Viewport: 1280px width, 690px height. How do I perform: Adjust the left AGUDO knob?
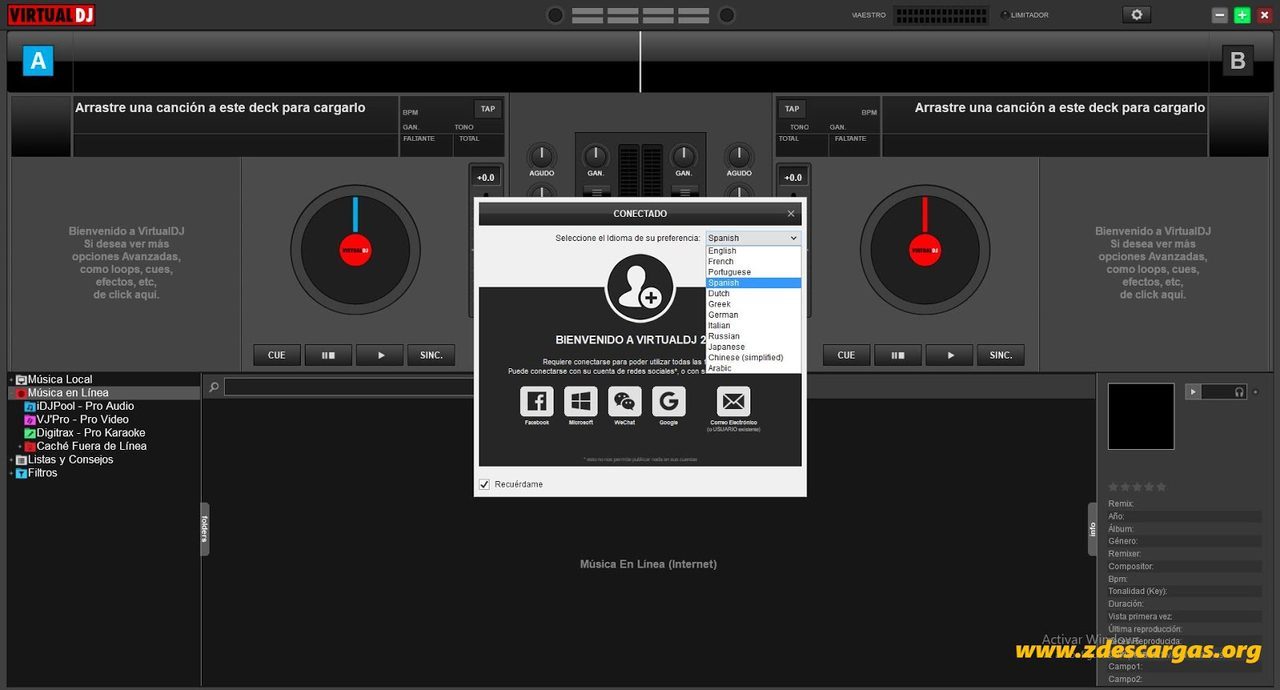coord(541,155)
